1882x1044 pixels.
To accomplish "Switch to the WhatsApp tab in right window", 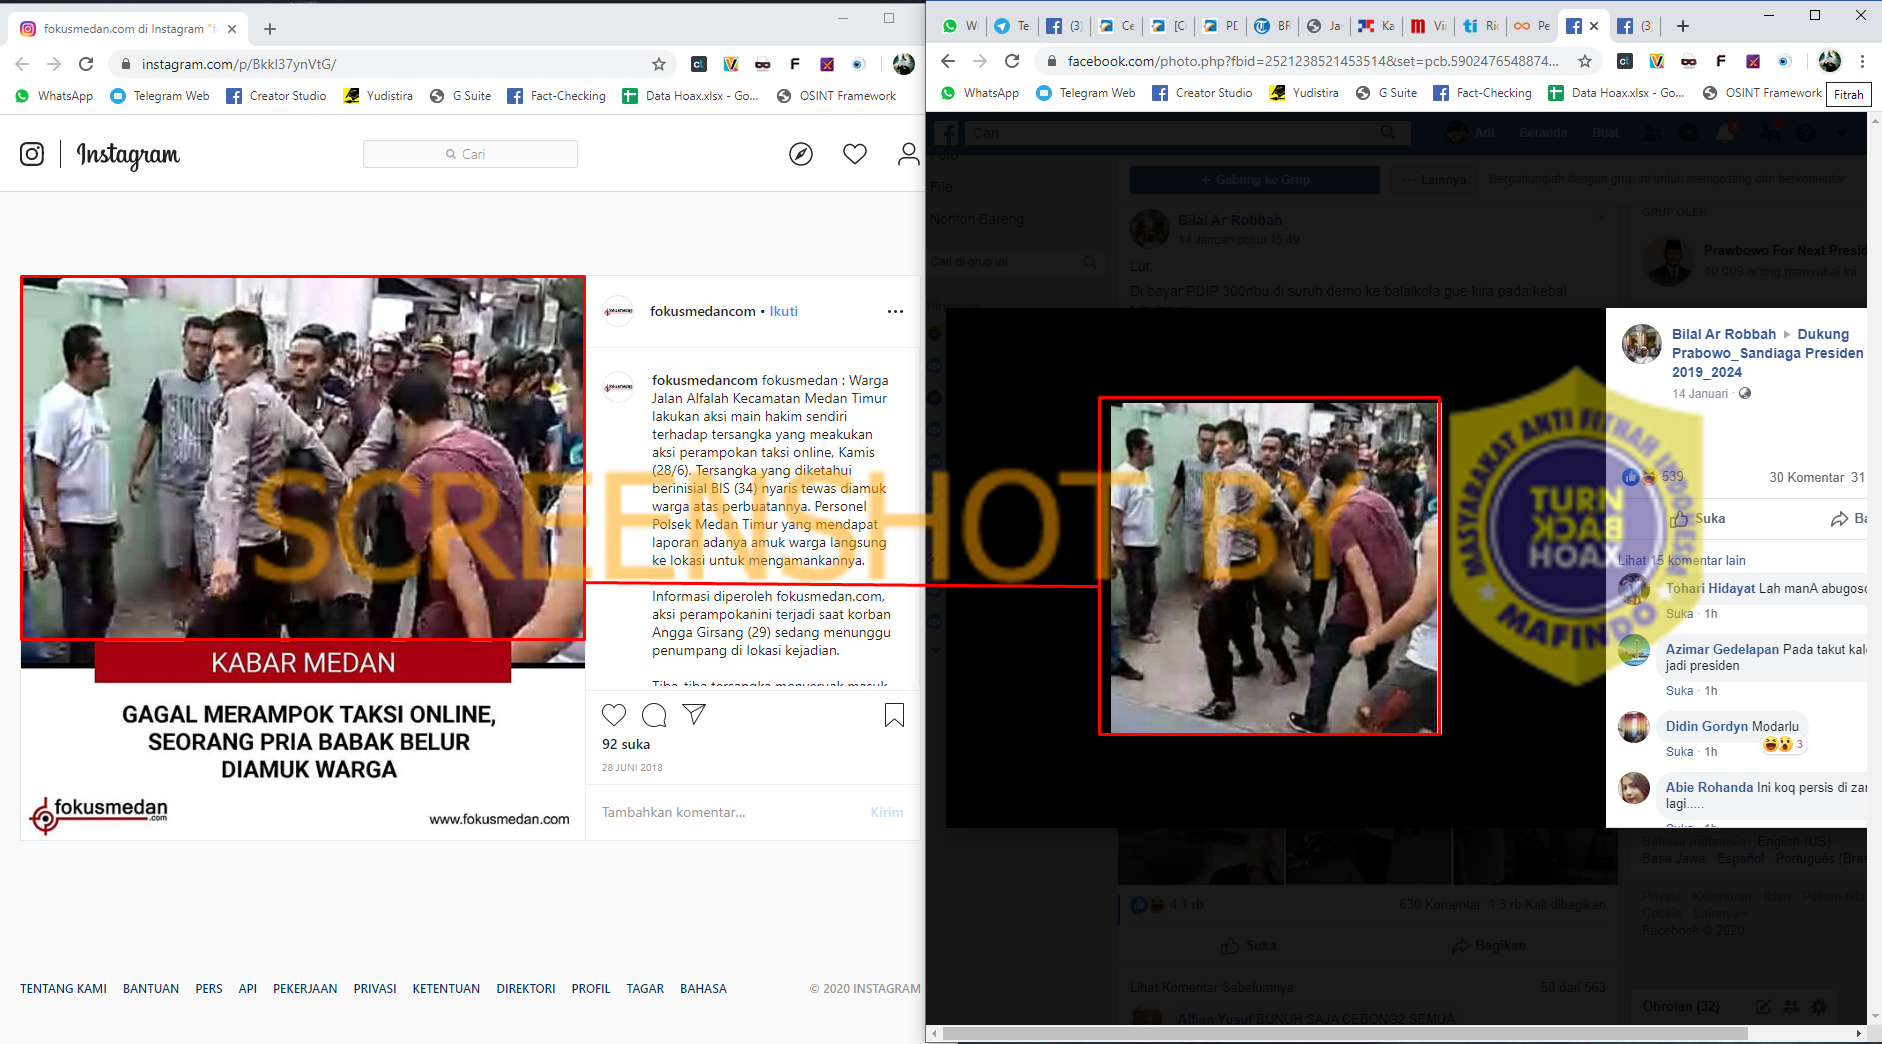I will pos(959,26).
